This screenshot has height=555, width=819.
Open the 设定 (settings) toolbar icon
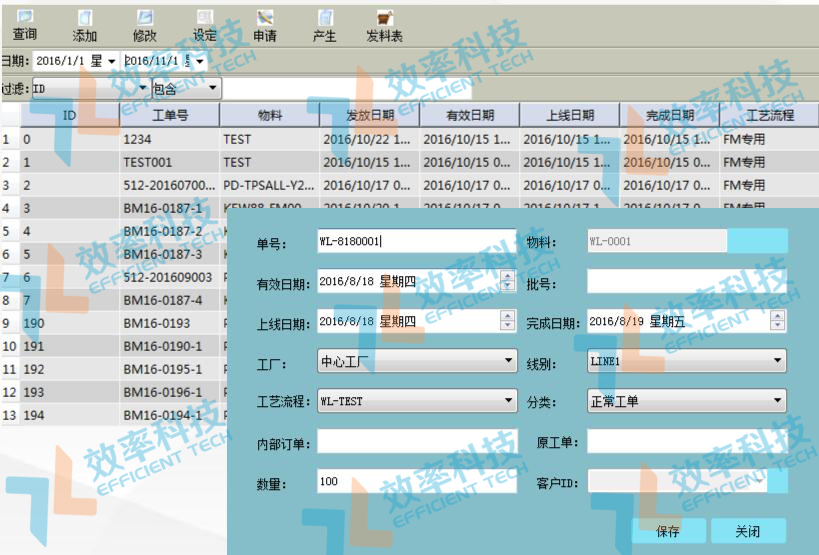(205, 18)
